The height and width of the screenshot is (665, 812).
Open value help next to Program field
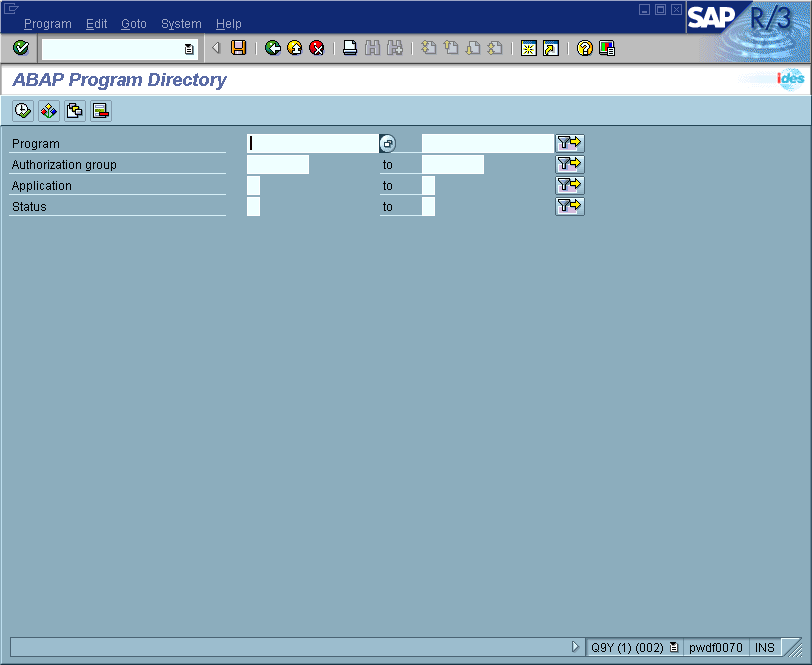pyautogui.click(x=388, y=144)
